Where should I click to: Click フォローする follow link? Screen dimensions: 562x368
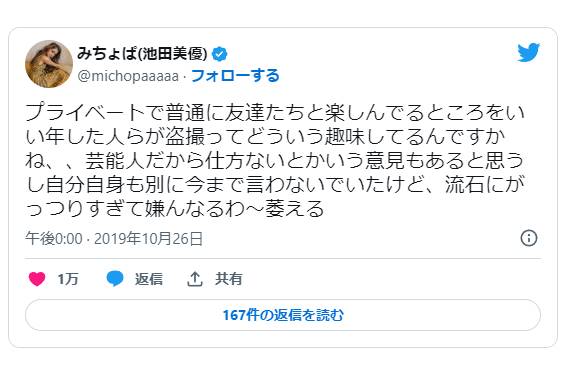(x=235, y=76)
